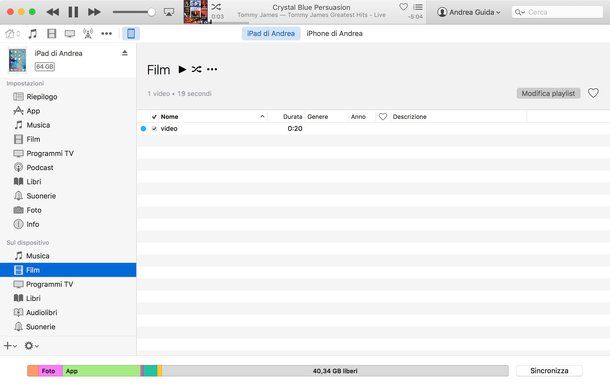Skip forward to the next track

click(x=94, y=12)
